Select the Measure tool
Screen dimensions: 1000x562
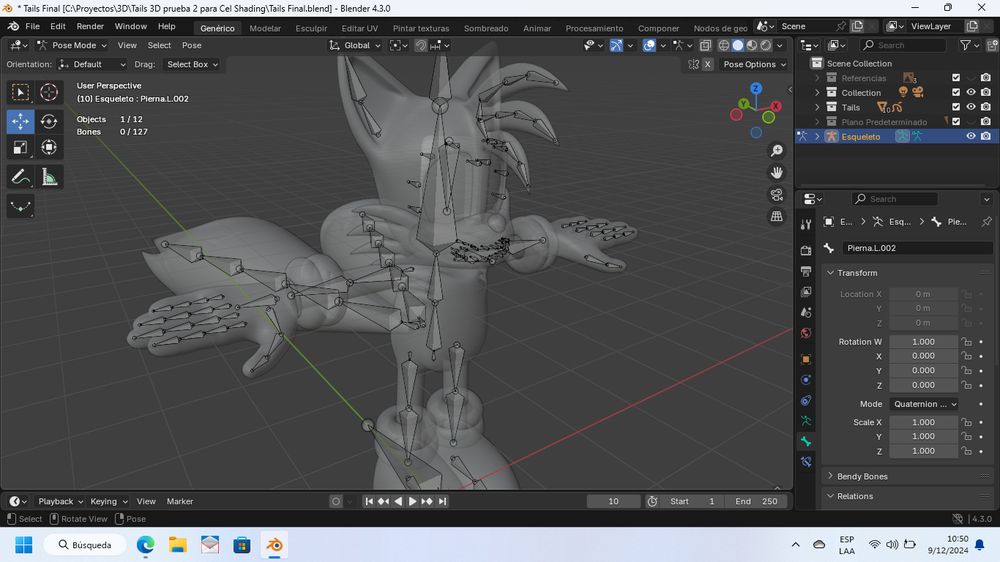coord(49,177)
